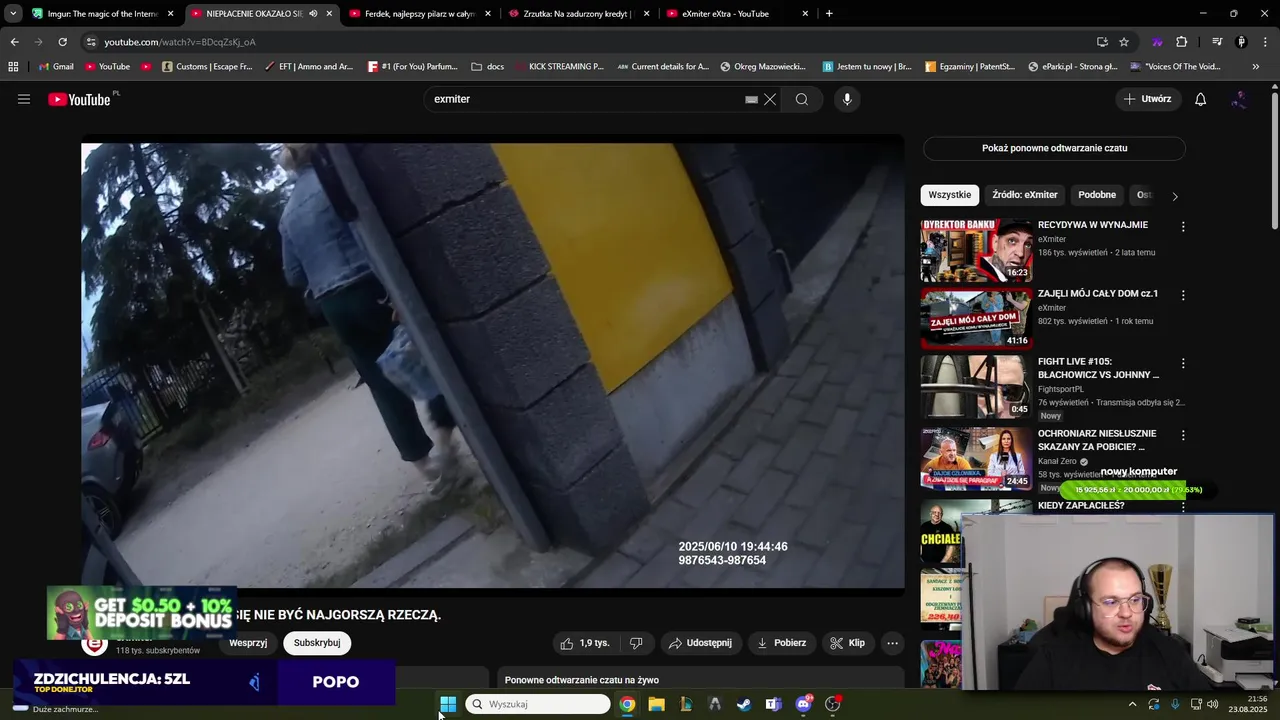Click the YouTube search input field

click(585, 99)
